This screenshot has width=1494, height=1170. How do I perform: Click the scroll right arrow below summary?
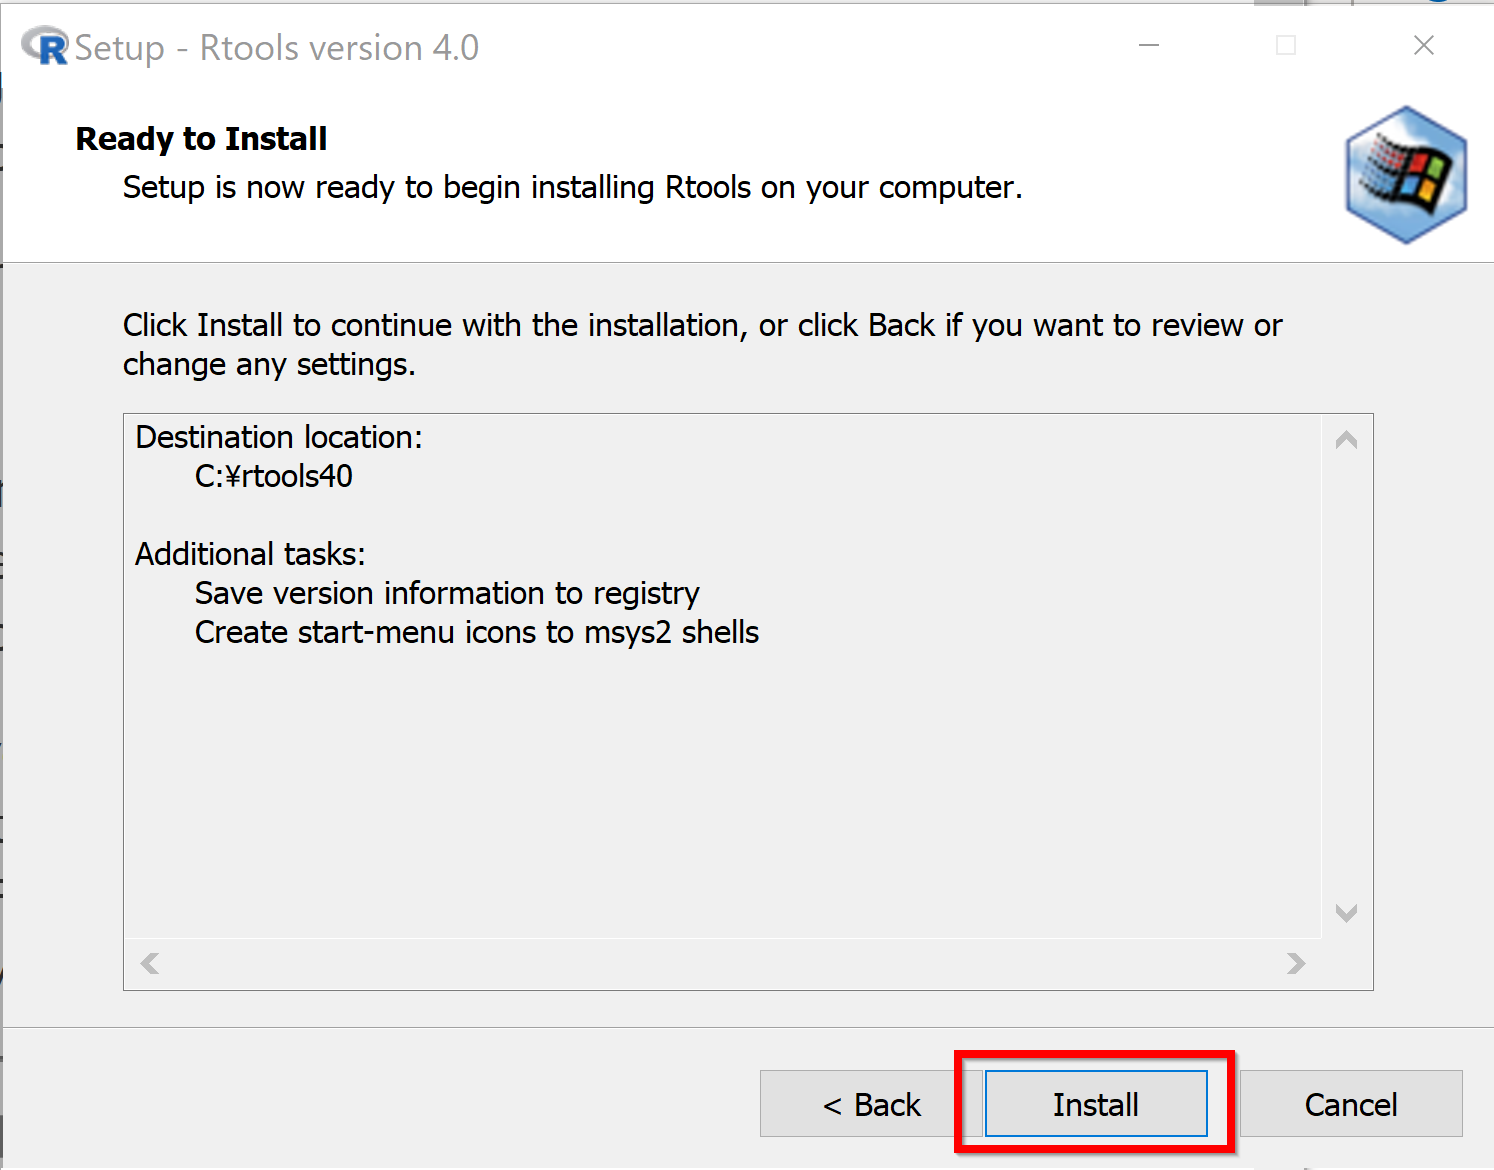[x=1296, y=963]
